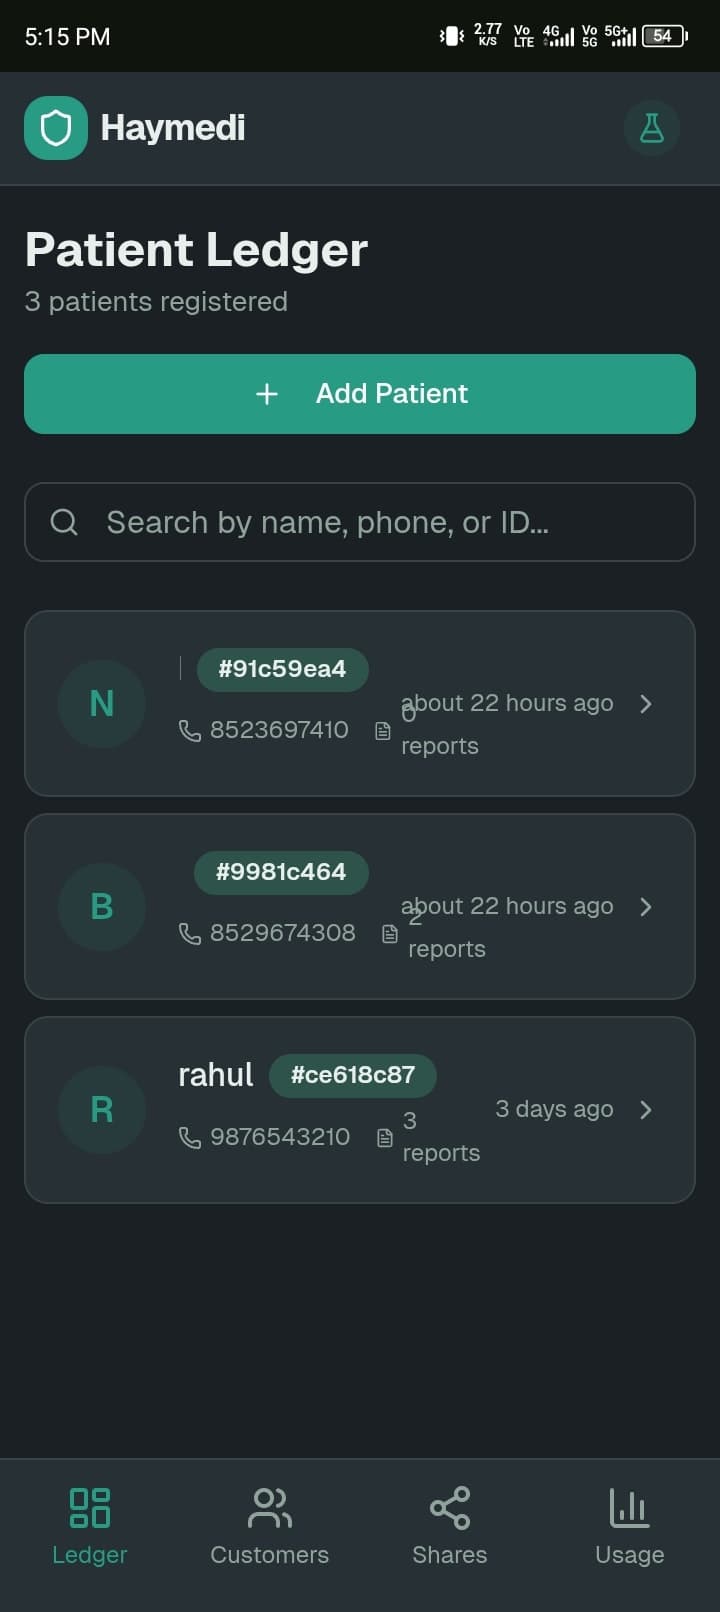Click the Haymedi shield logo icon
Screen dimensions: 720x1612
coord(56,128)
